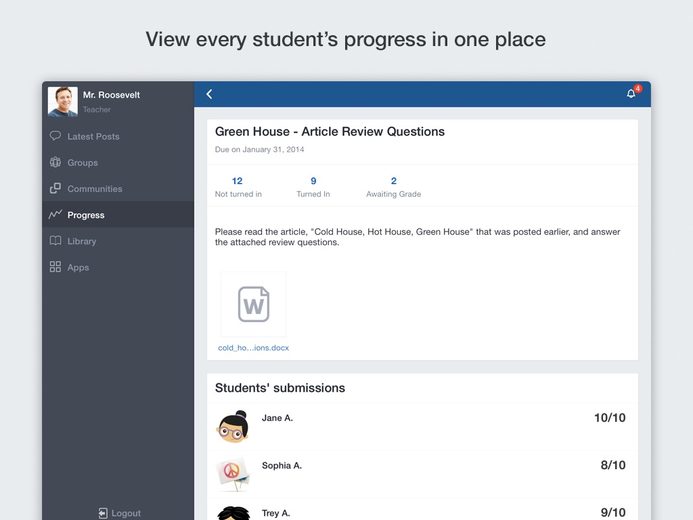
Task: Click the Groups icon in the sidebar
Action: (55, 162)
